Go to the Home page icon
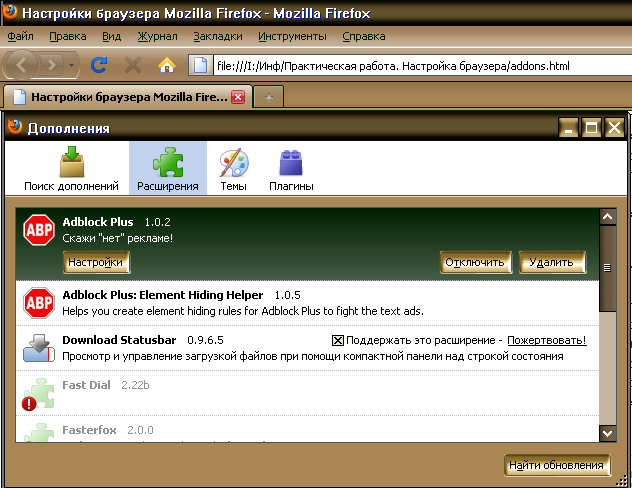The width and height of the screenshot is (632, 488). 166,65
